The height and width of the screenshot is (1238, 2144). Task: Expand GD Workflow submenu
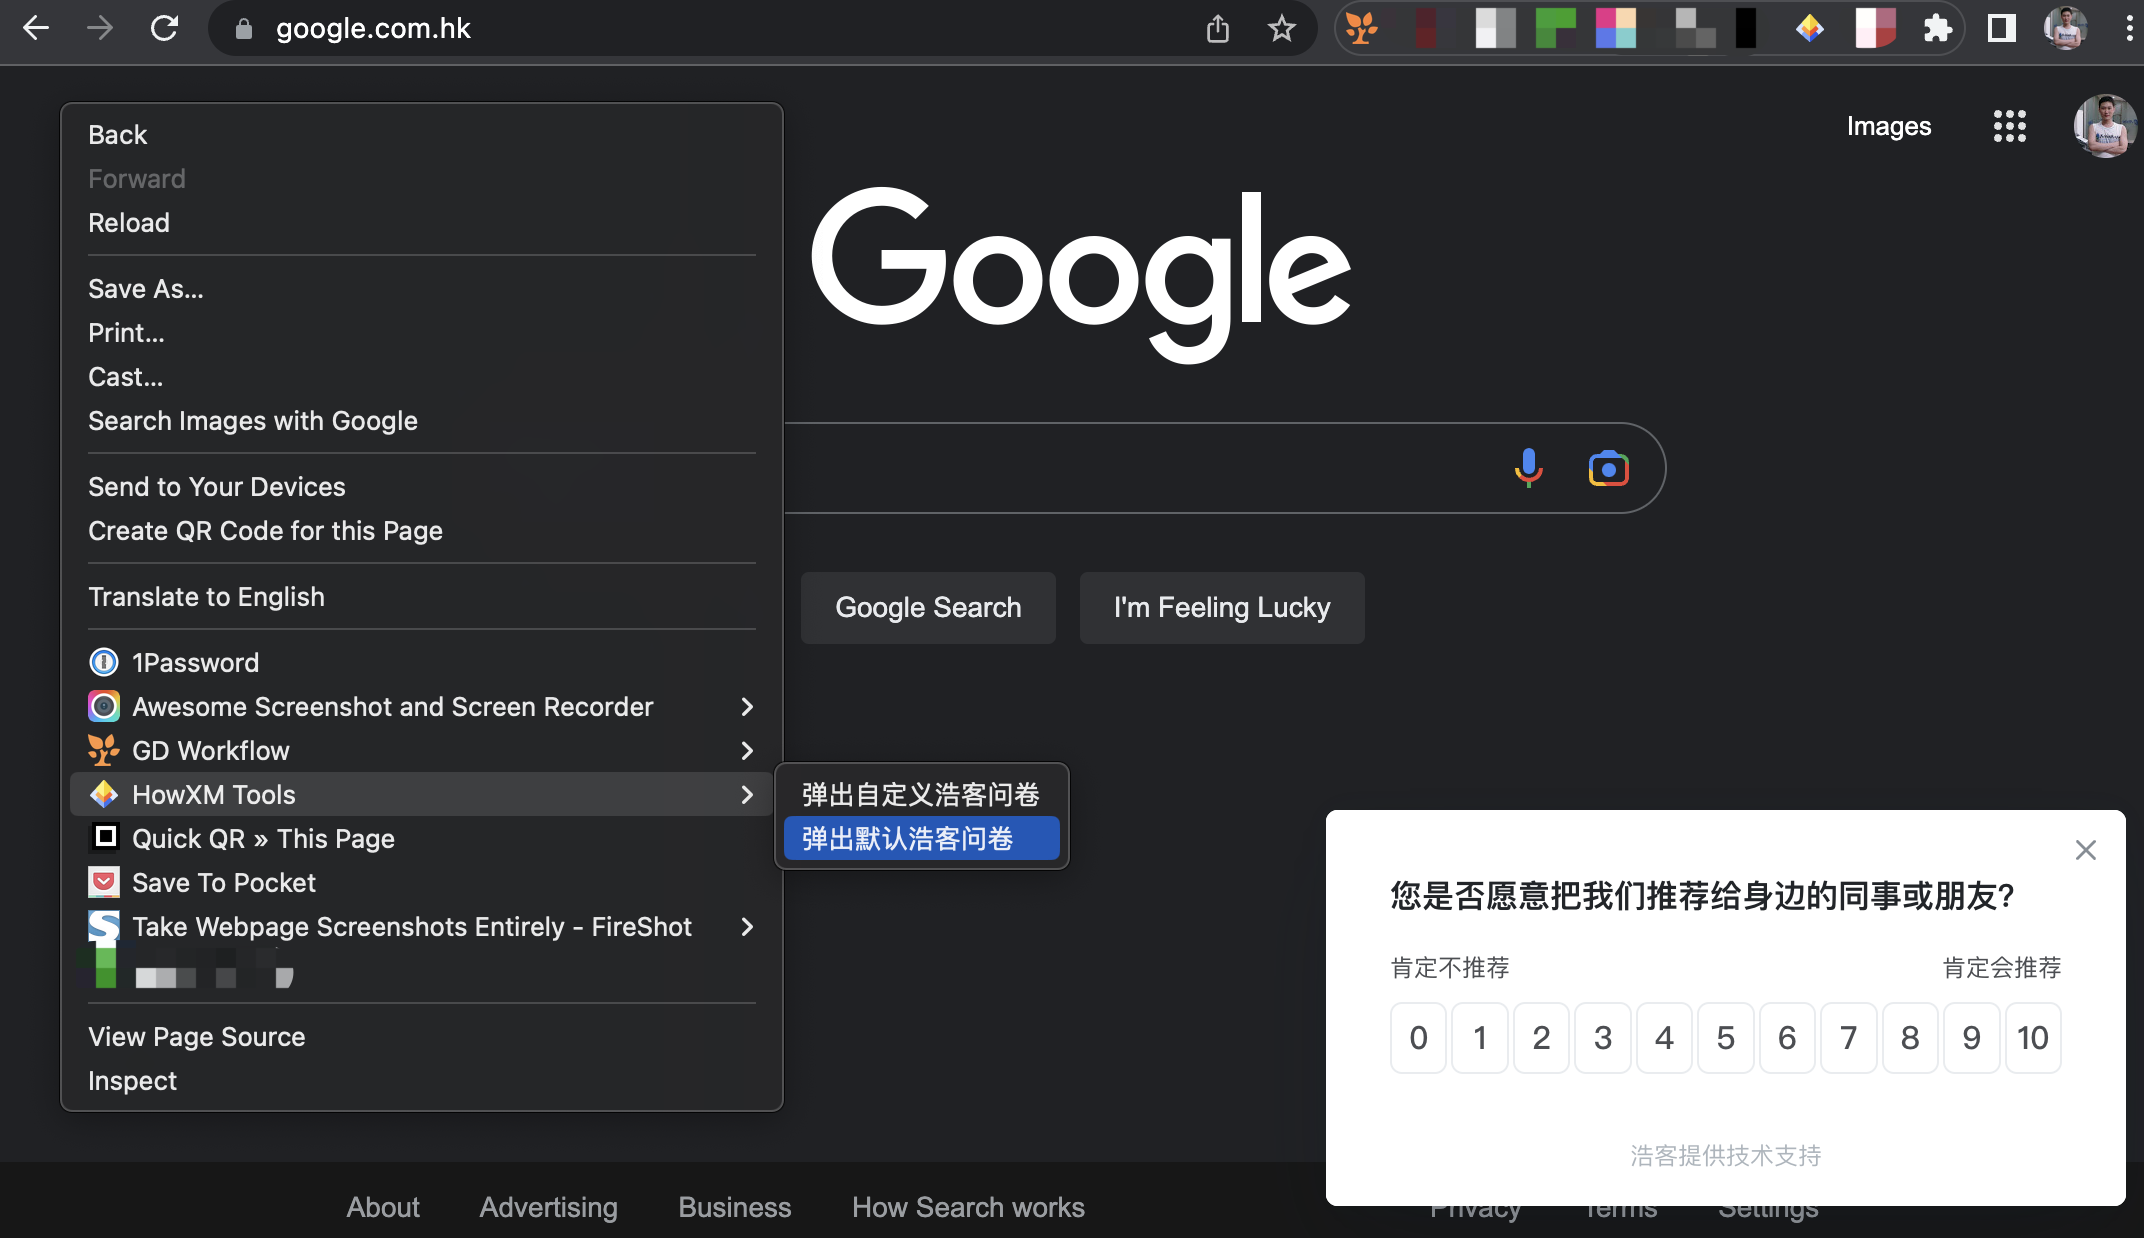pyautogui.click(x=746, y=751)
